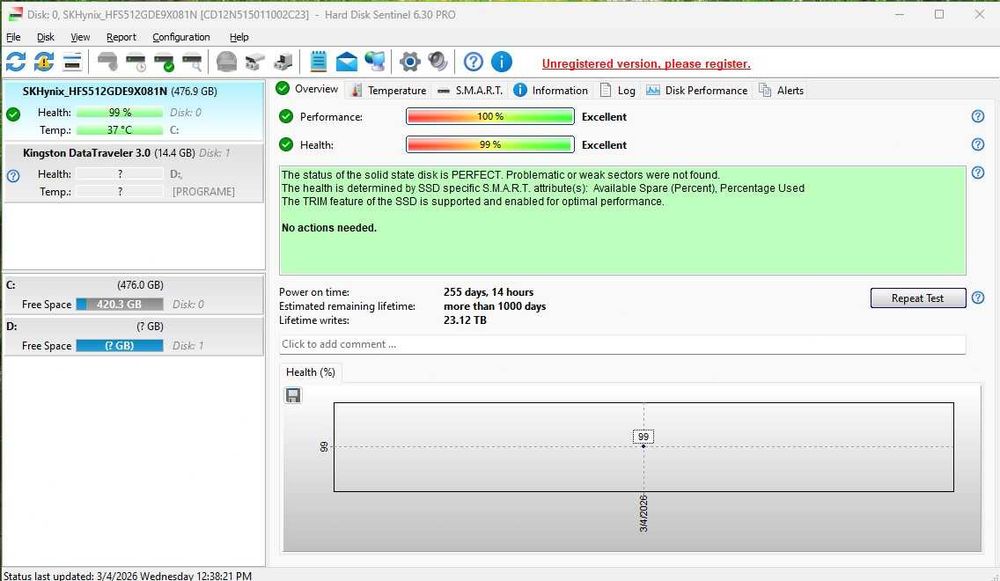Open the Disk menu

(x=45, y=37)
